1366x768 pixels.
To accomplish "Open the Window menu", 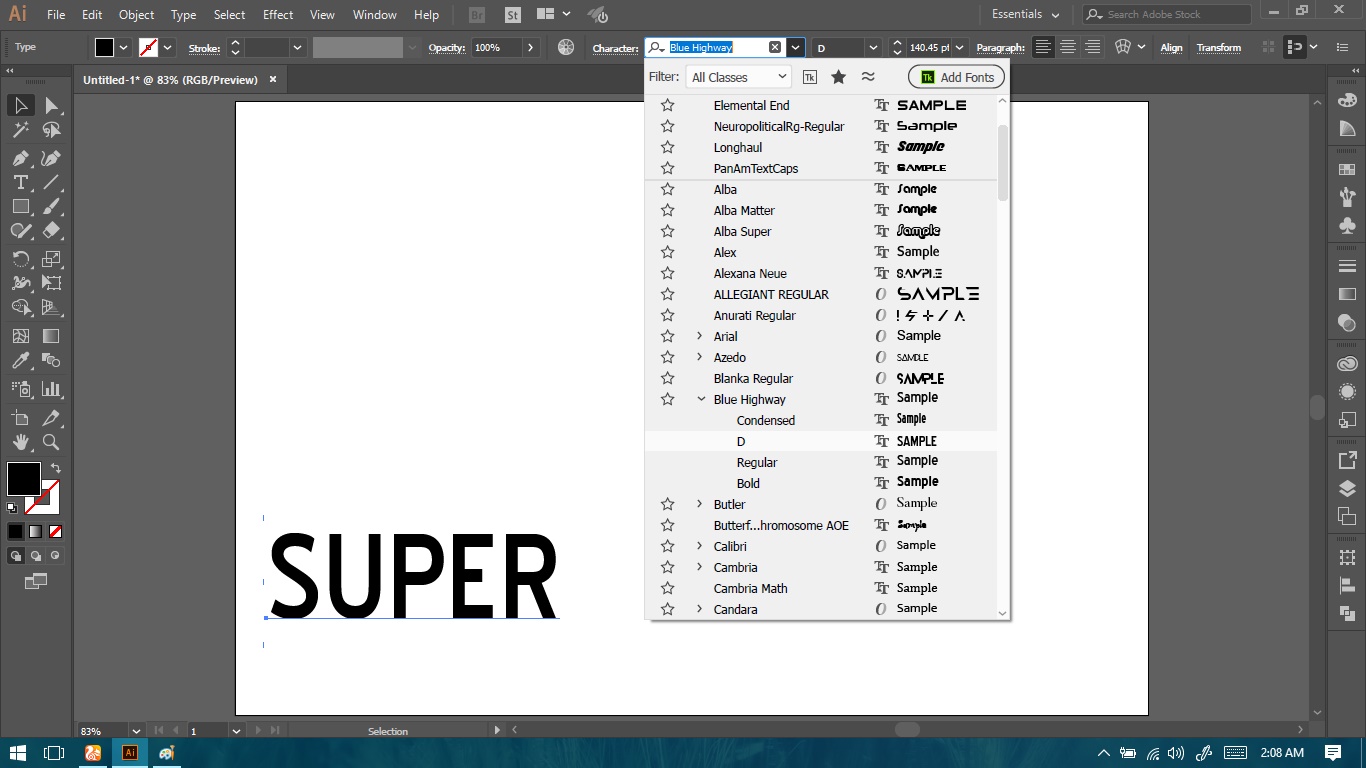I will pos(375,15).
